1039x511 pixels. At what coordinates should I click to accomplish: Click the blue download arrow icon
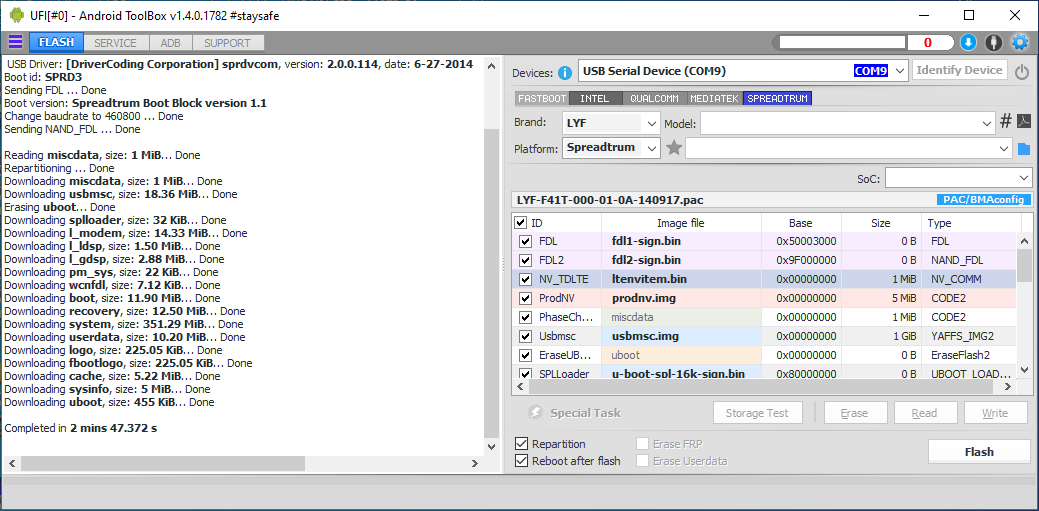click(x=968, y=42)
